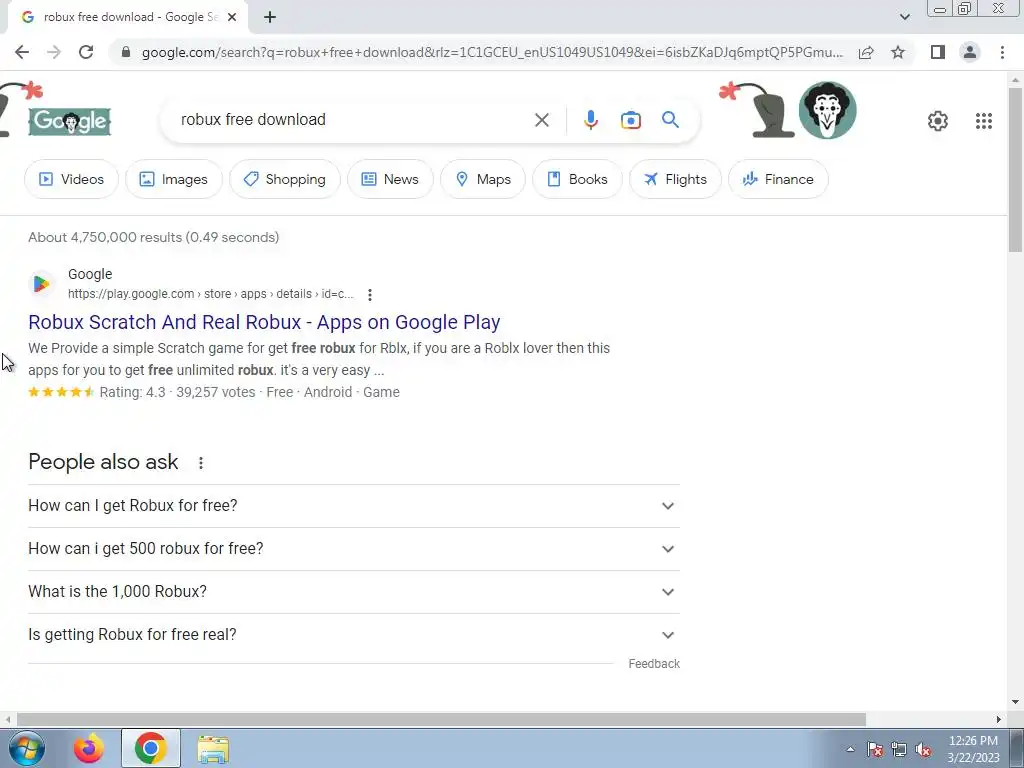
Task: Click the vertical scrollbar thumb
Action: pyautogui.click(x=1015, y=169)
